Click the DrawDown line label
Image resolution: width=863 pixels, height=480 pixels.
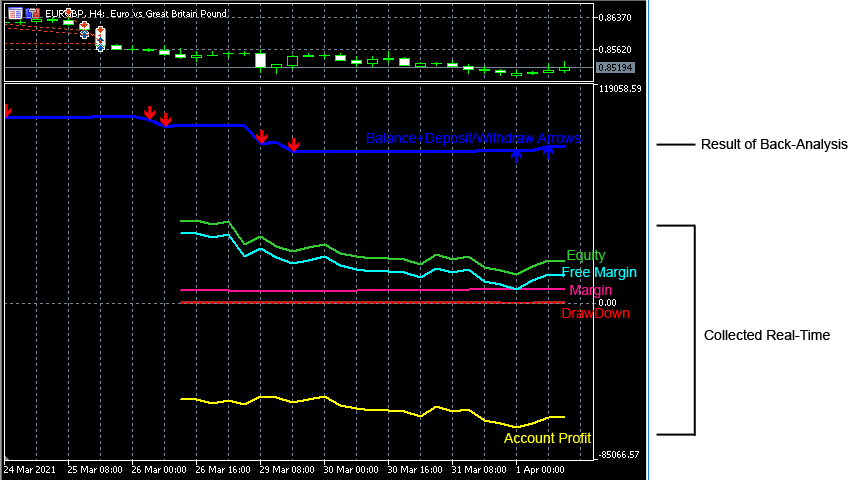(x=596, y=313)
